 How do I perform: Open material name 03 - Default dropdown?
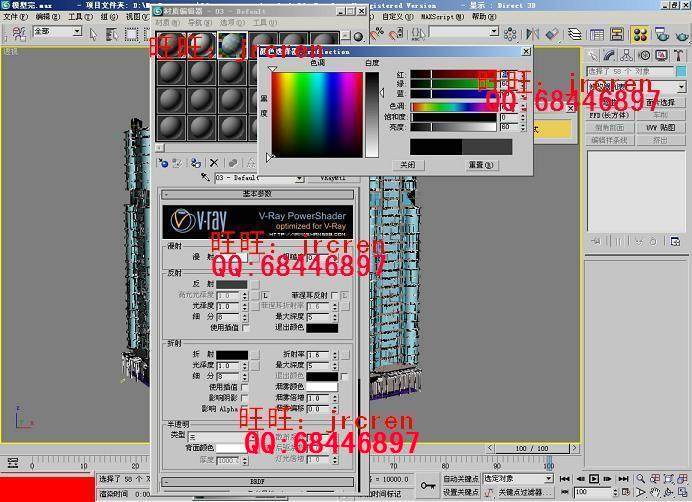299,178
